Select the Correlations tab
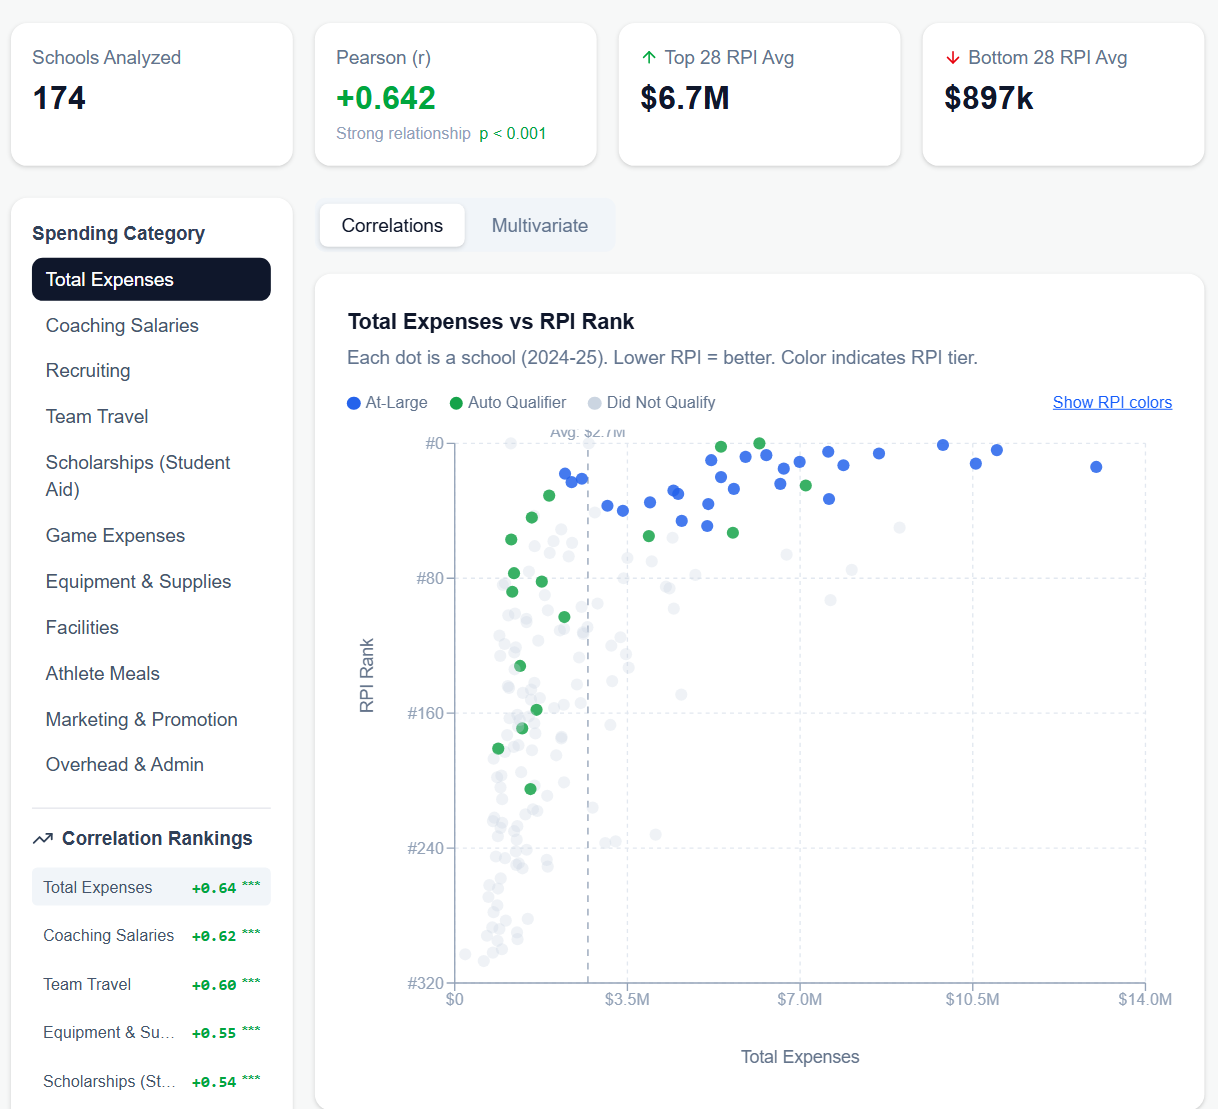 392,226
